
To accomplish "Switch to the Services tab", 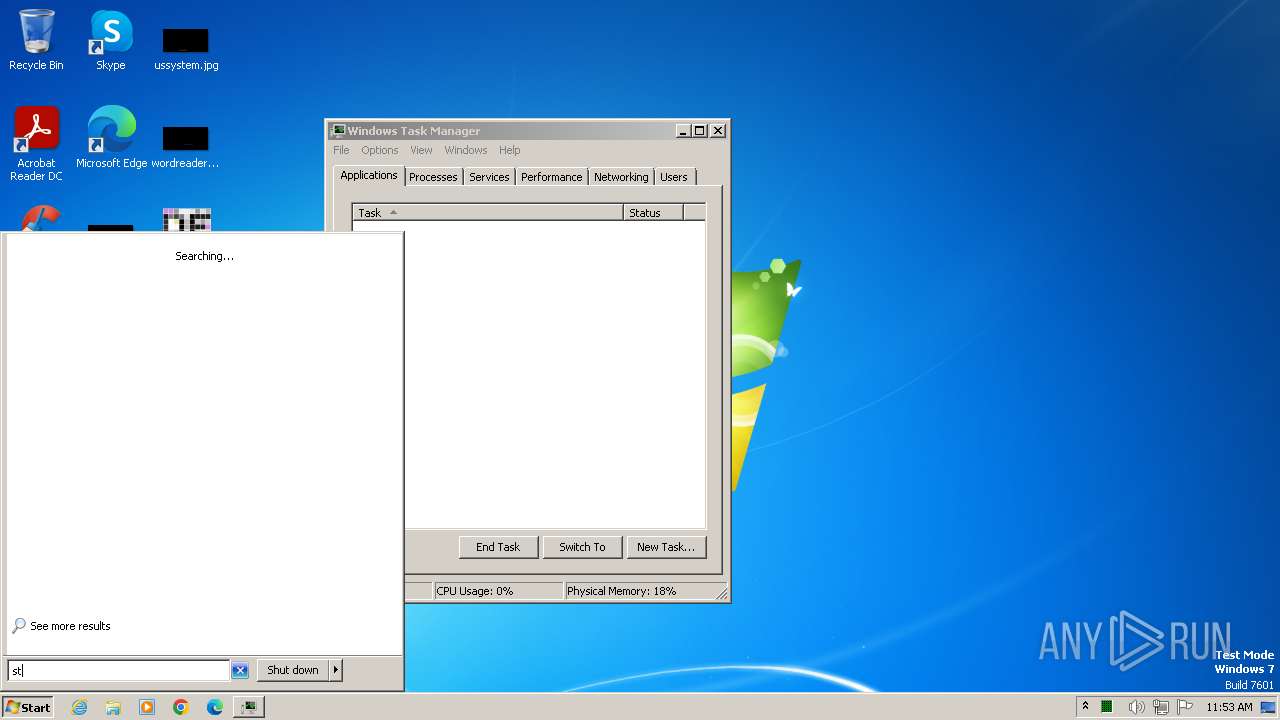I will 489,177.
